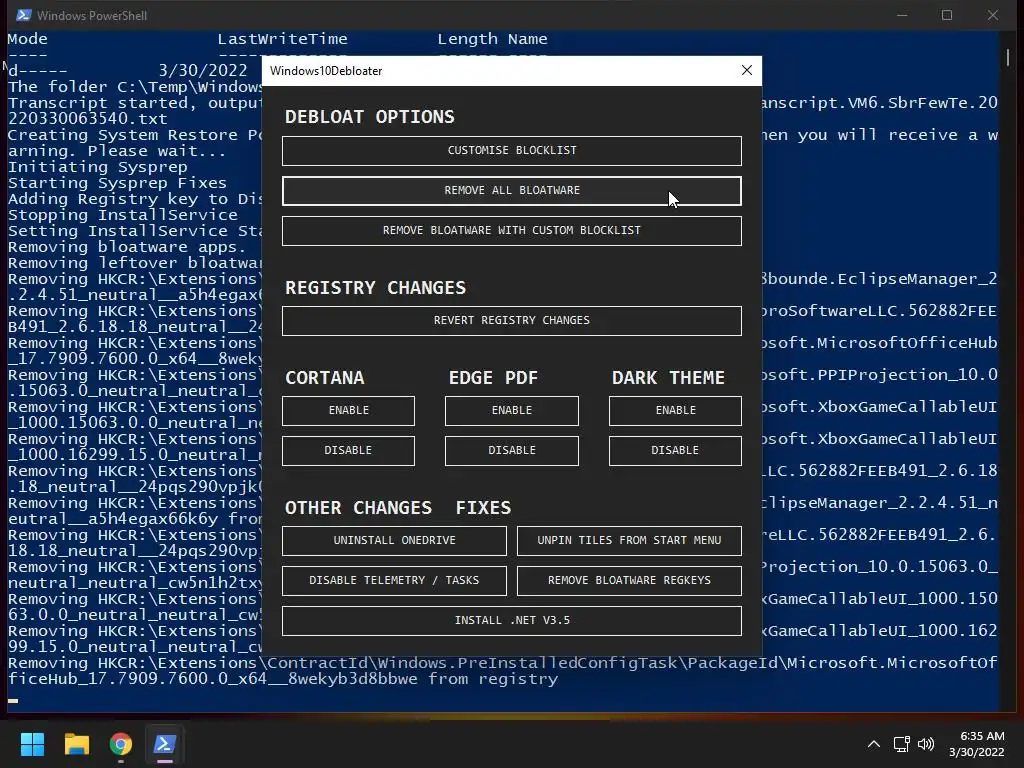The image size is (1024, 768).
Task: Click the PowerShell window title icon
Action: tap(24, 15)
